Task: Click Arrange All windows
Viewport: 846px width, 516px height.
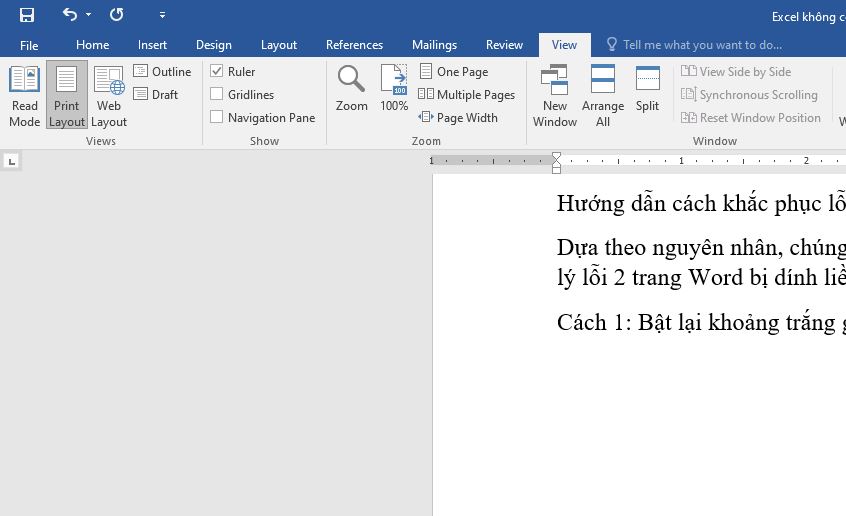Action: [603, 96]
